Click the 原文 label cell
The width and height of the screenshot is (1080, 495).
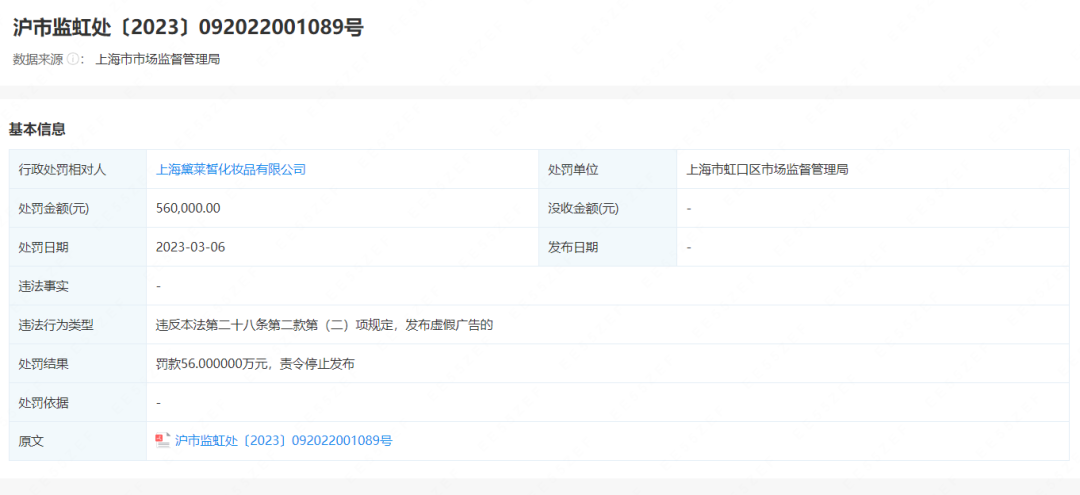pyautogui.click(x=78, y=441)
